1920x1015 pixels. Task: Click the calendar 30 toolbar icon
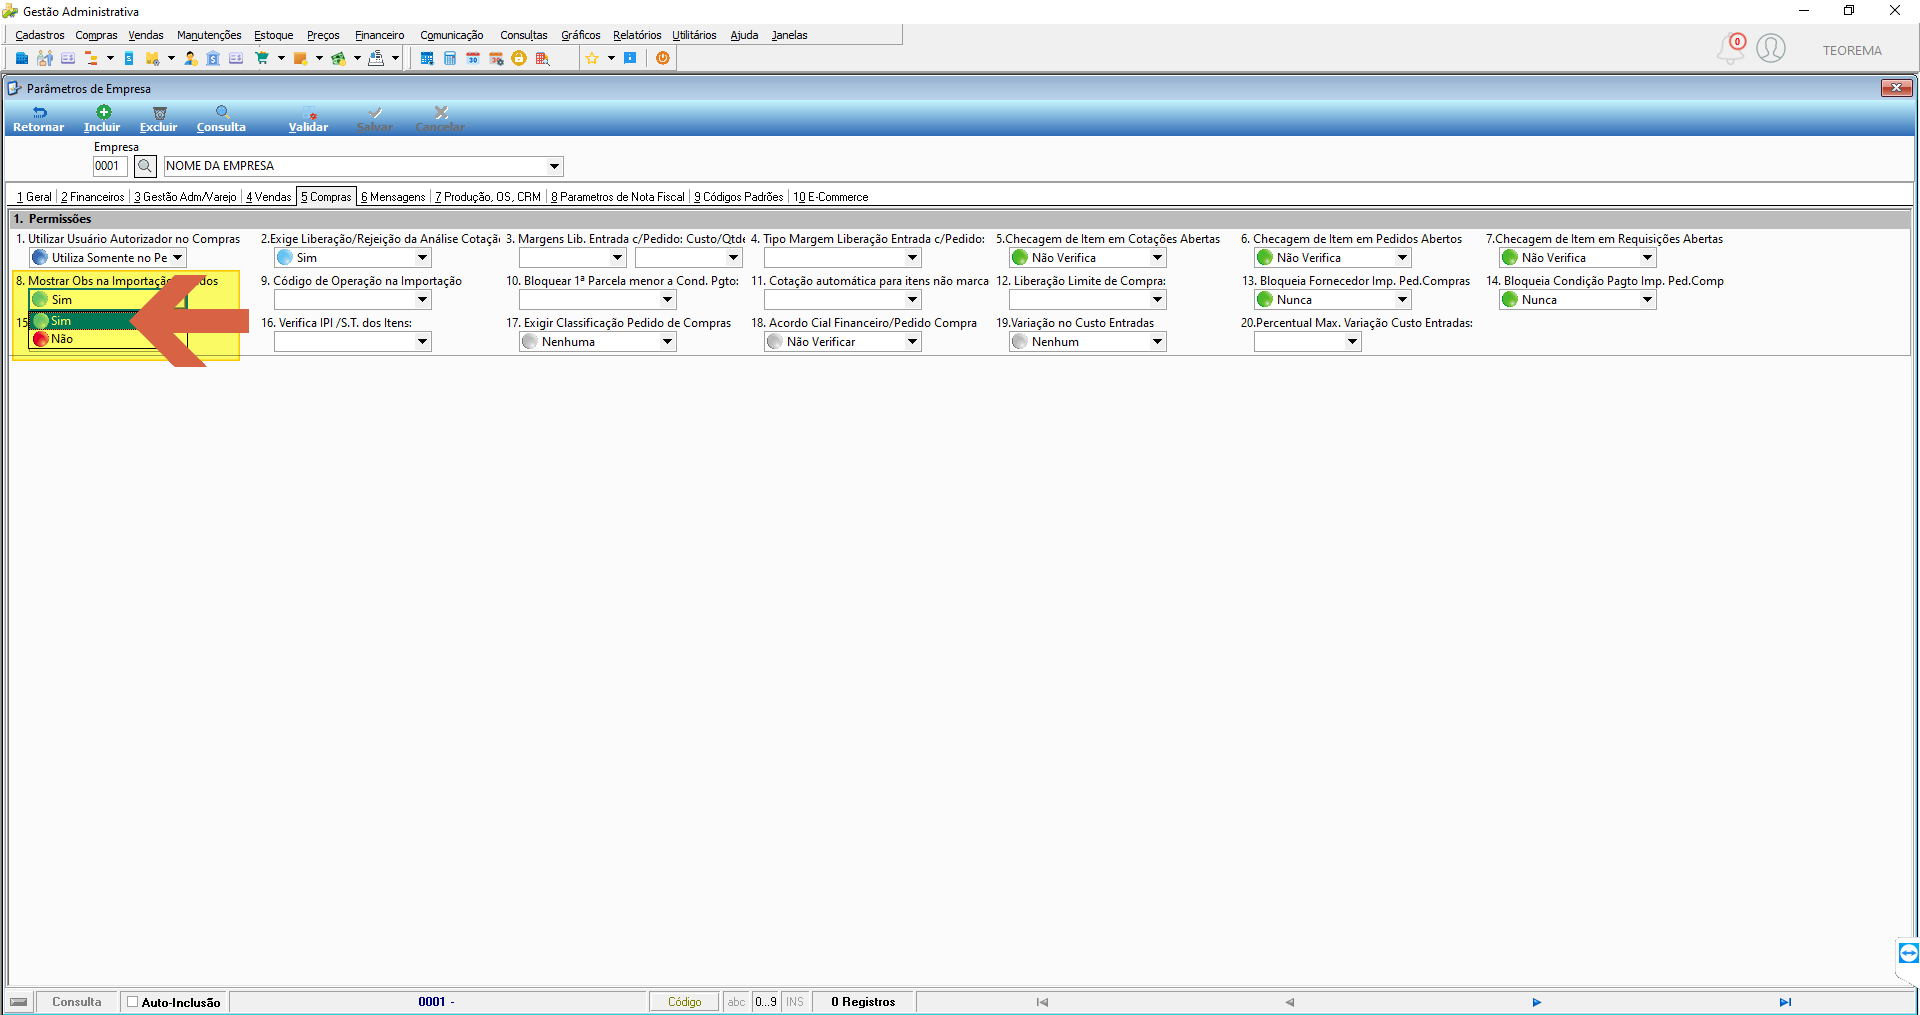tap(473, 58)
